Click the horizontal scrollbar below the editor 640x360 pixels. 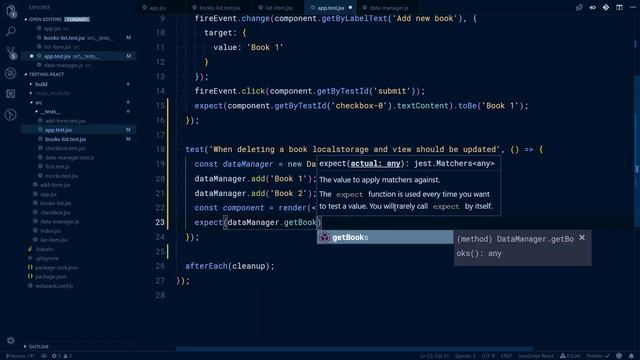[x=354, y=349]
